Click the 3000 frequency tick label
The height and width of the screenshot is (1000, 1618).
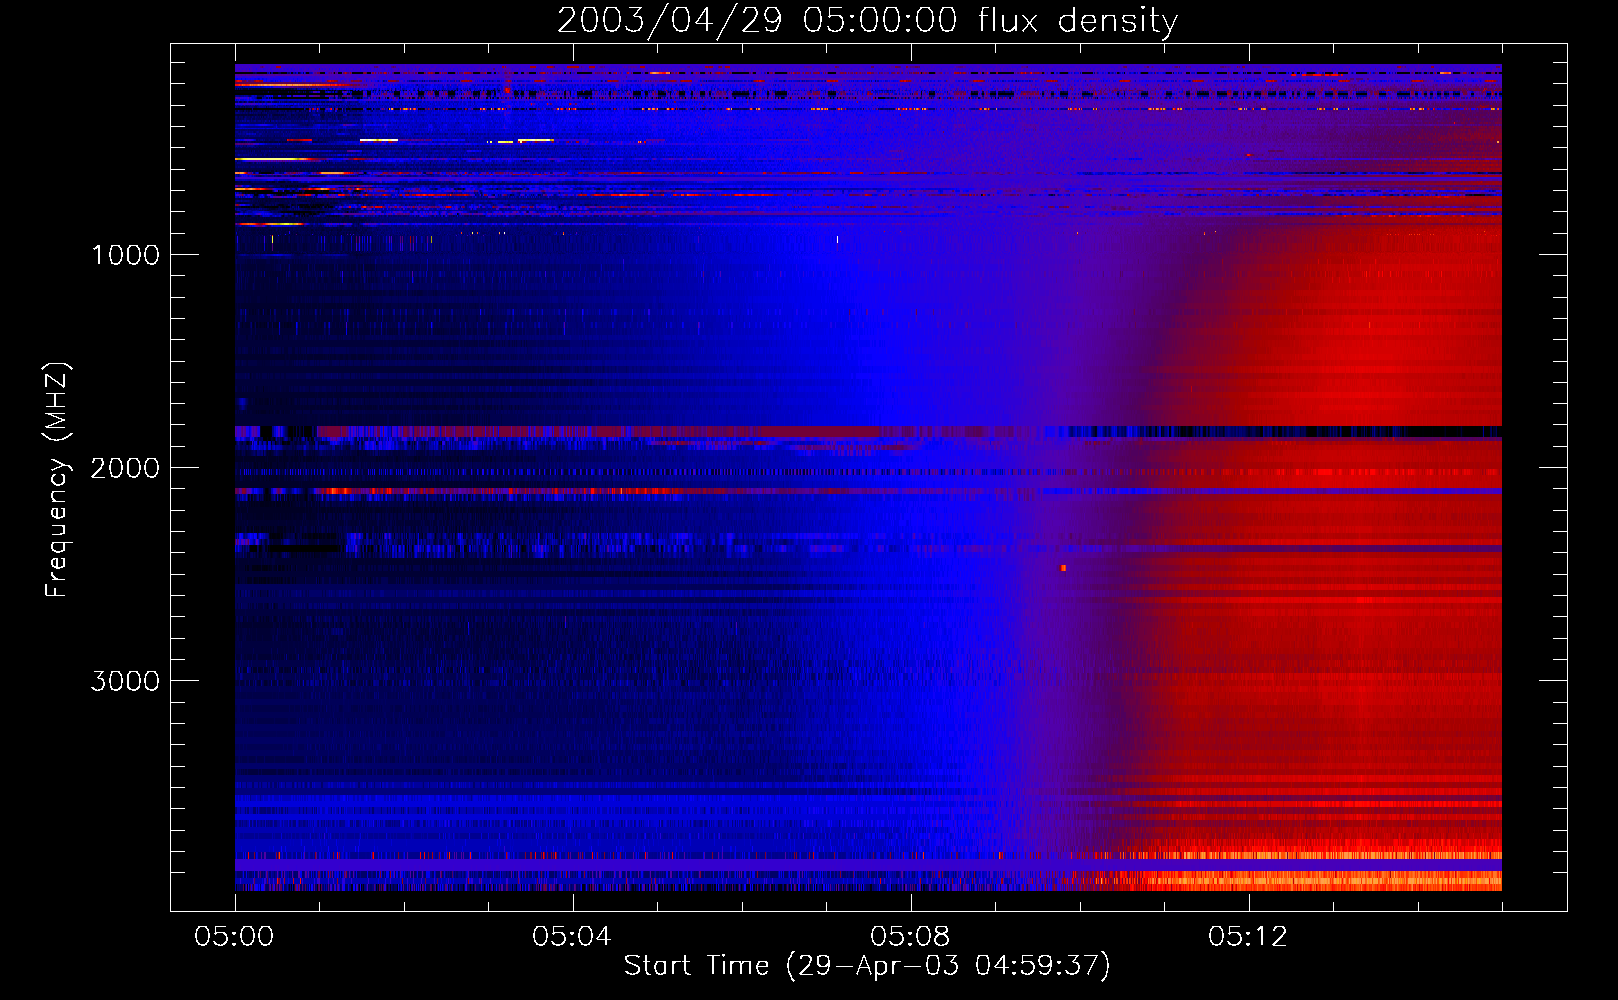125,681
